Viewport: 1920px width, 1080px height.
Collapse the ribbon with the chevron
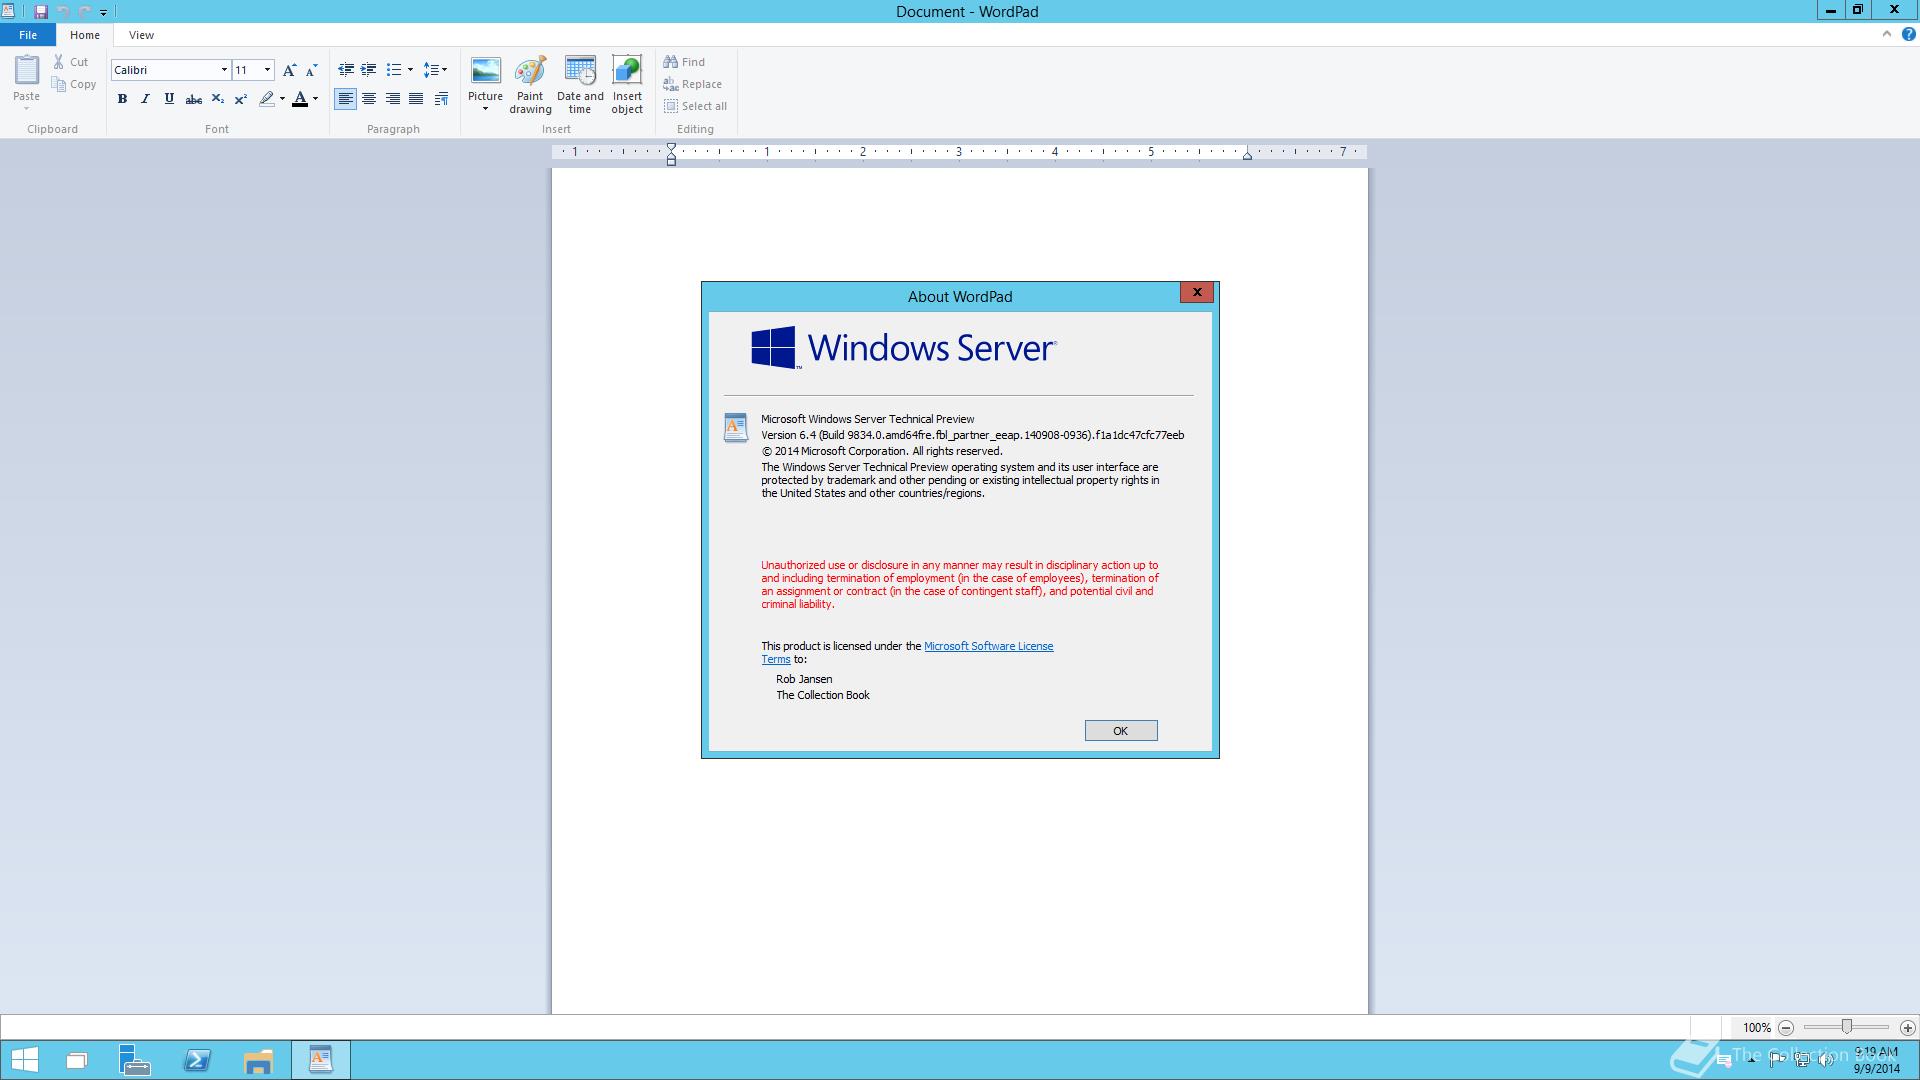pos(1887,34)
